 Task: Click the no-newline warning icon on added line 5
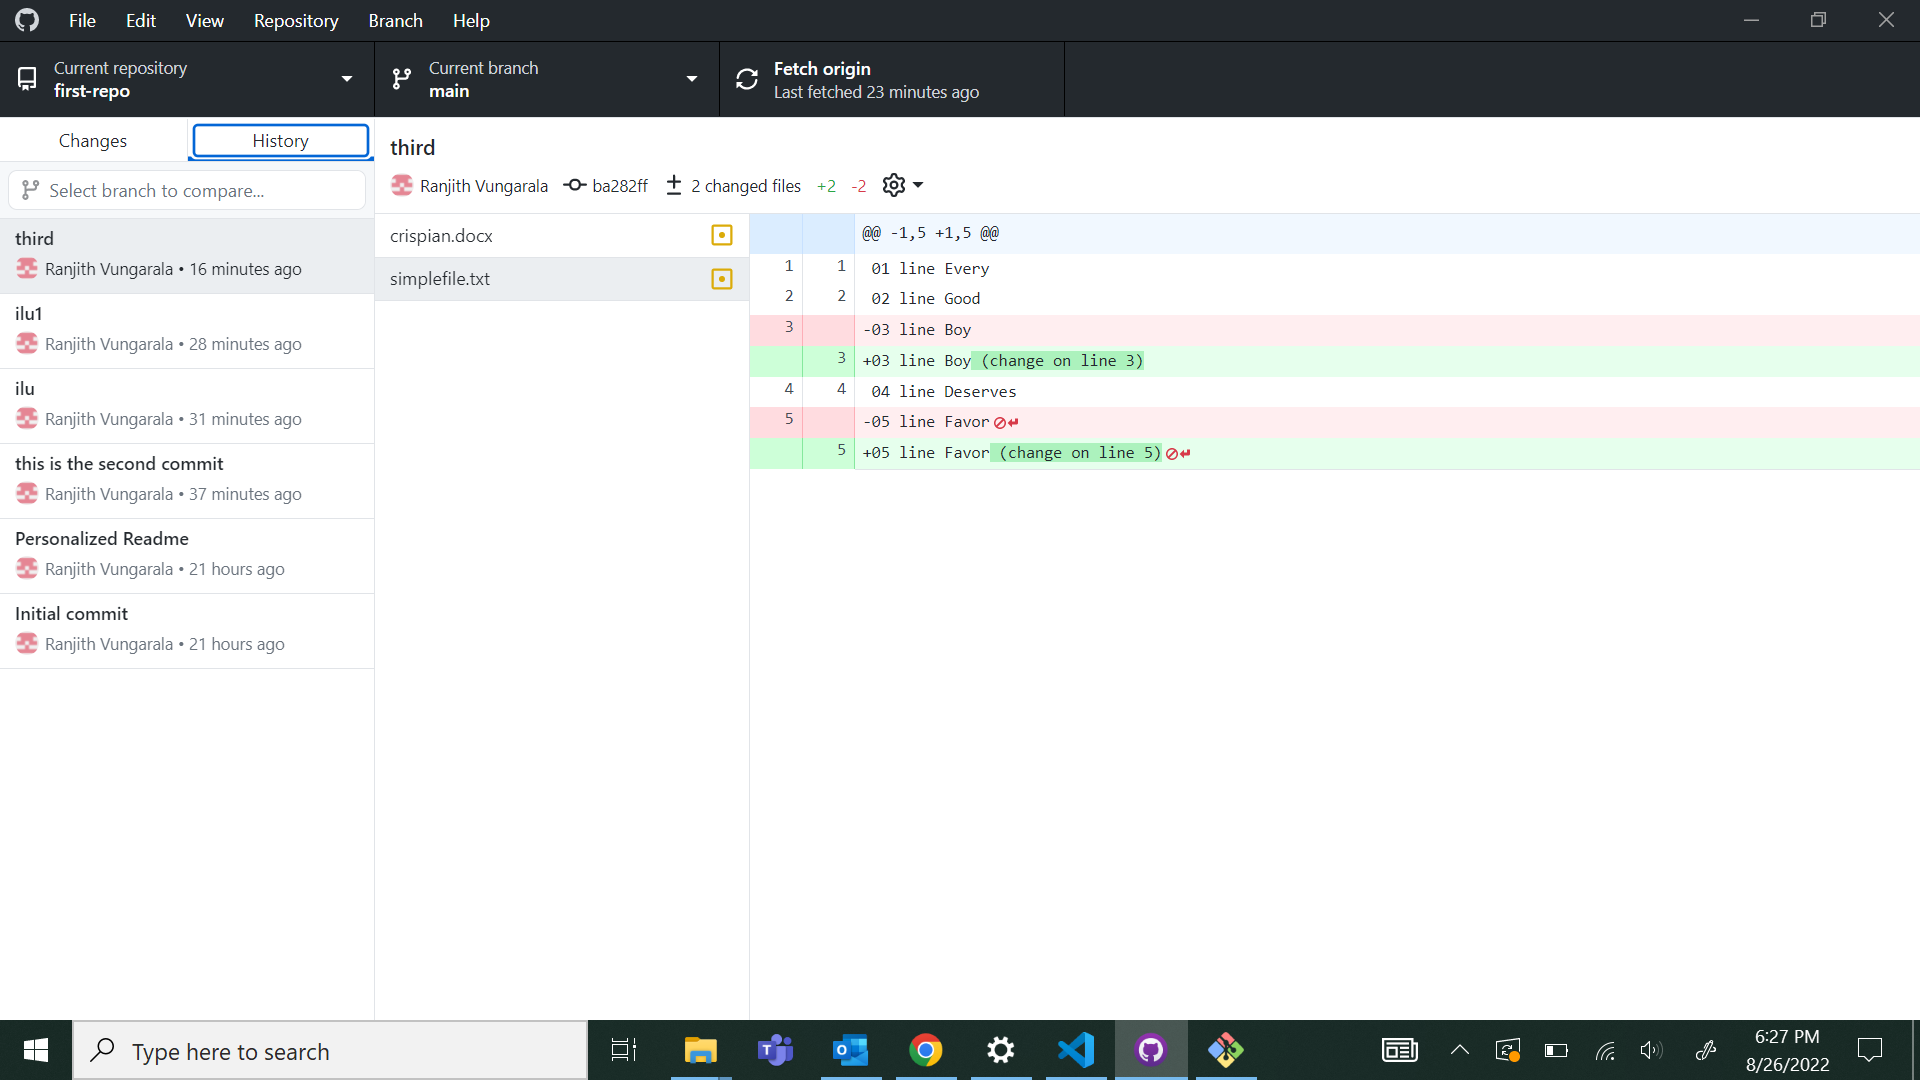(1178, 454)
